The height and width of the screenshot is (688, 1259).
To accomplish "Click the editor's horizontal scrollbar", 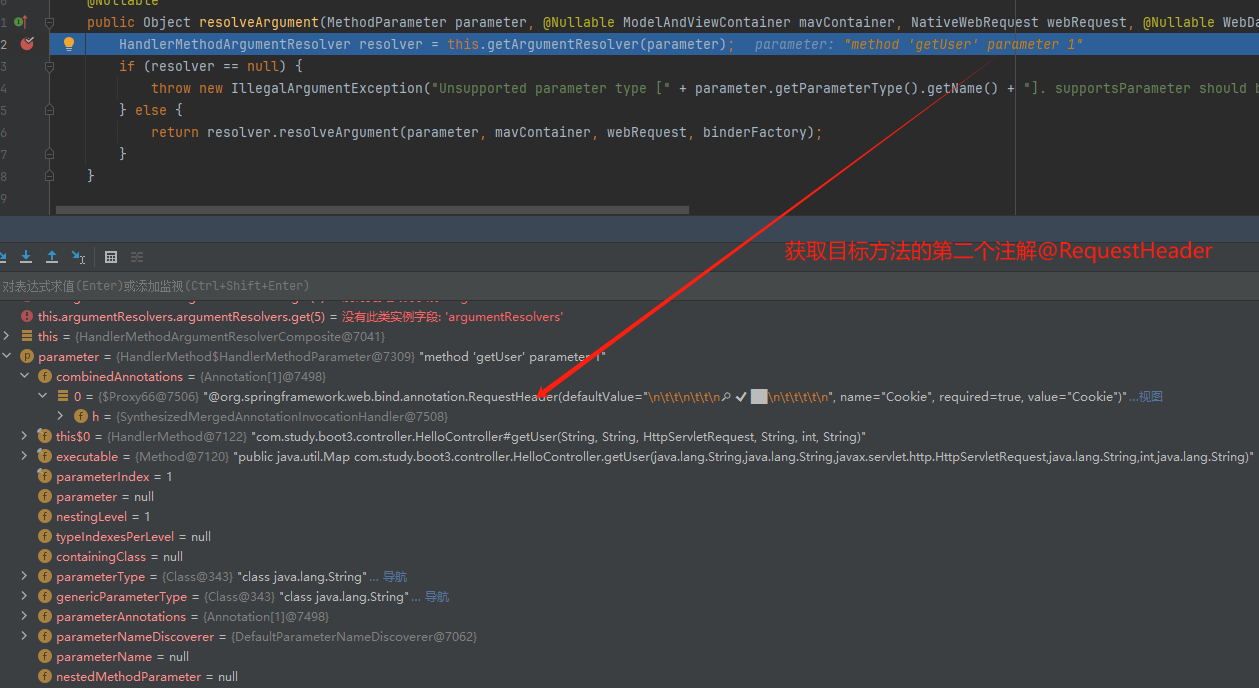I will pyautogui.click(x=372, y=210).
